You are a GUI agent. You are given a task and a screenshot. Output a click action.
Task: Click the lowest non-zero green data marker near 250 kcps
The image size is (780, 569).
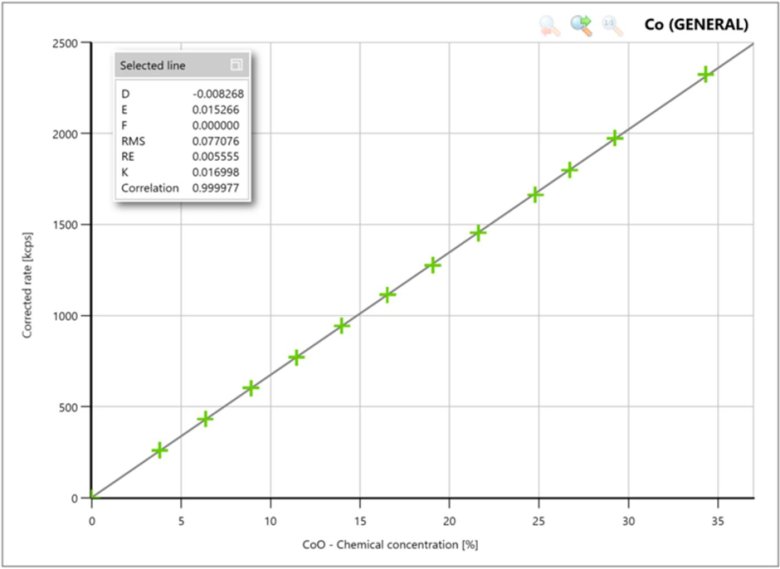pyautogui.click(x=159, y=450)
